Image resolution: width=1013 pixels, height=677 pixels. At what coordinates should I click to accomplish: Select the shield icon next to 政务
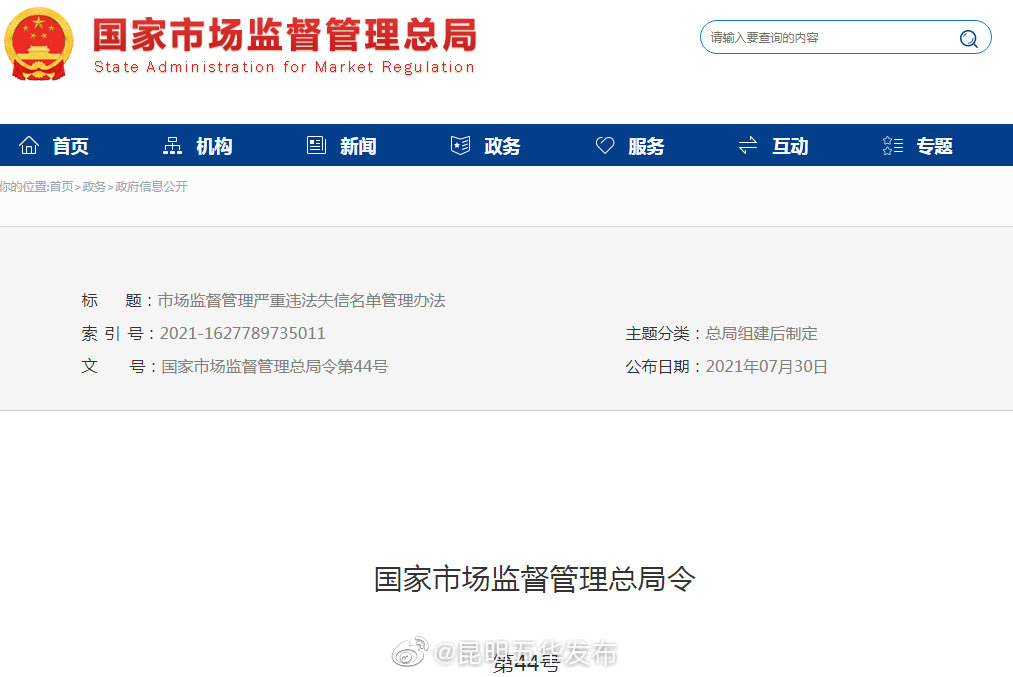click(x=459, y=145)
